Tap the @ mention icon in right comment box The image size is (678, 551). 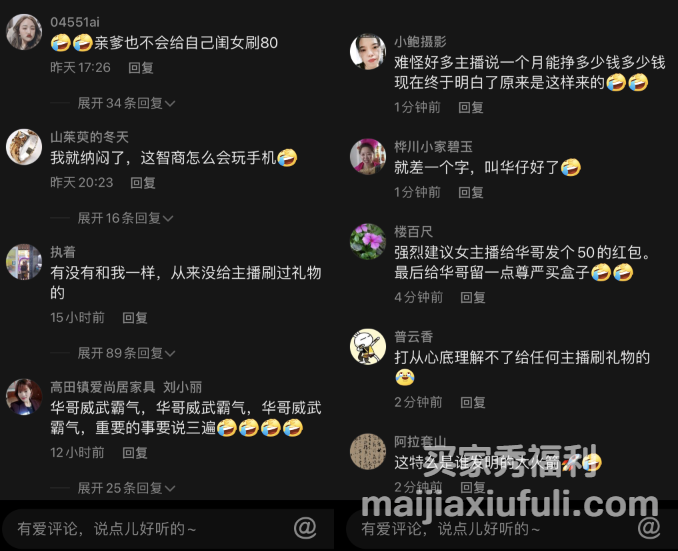[649, 528]
